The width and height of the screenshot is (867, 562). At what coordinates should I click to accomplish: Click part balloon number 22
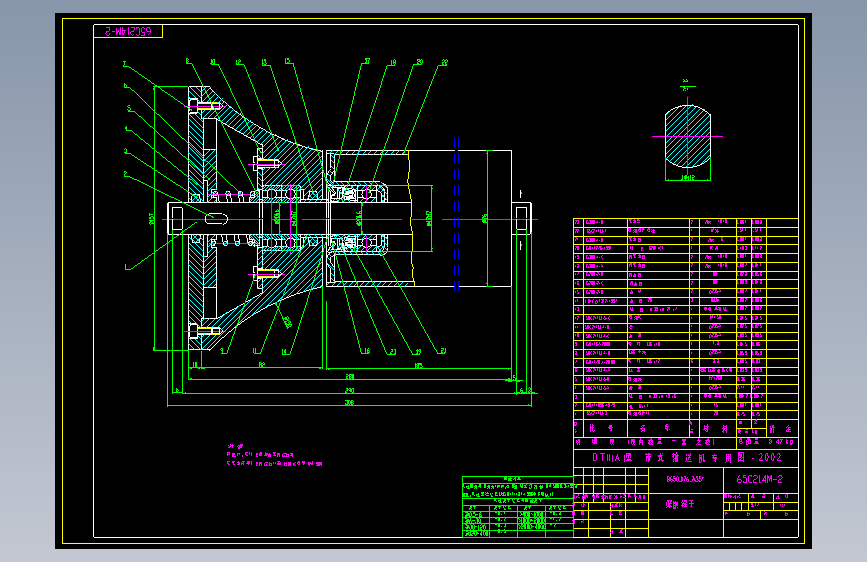point(445,63)
